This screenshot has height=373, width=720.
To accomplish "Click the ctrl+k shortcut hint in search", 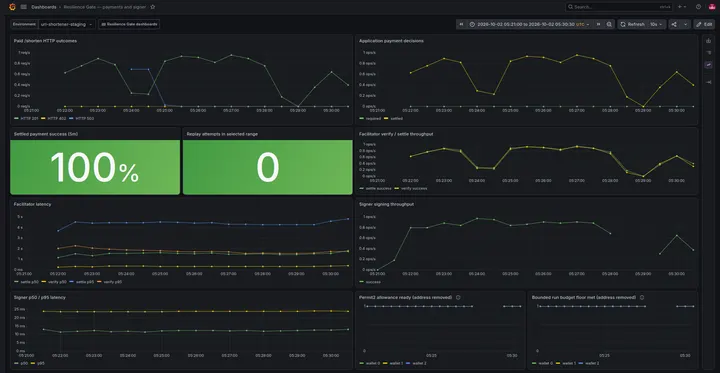I will [665, 7].
